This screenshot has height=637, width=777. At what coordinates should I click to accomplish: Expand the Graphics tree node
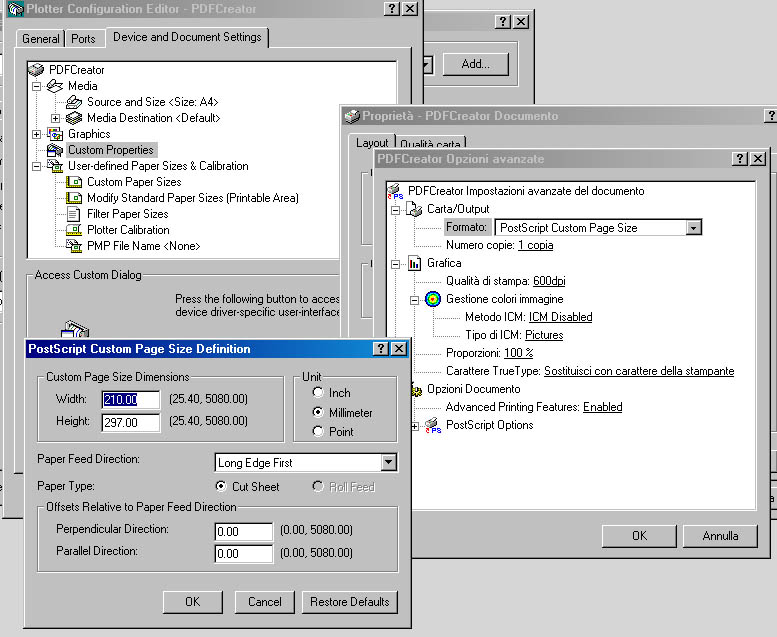click(x=37, y=134)
